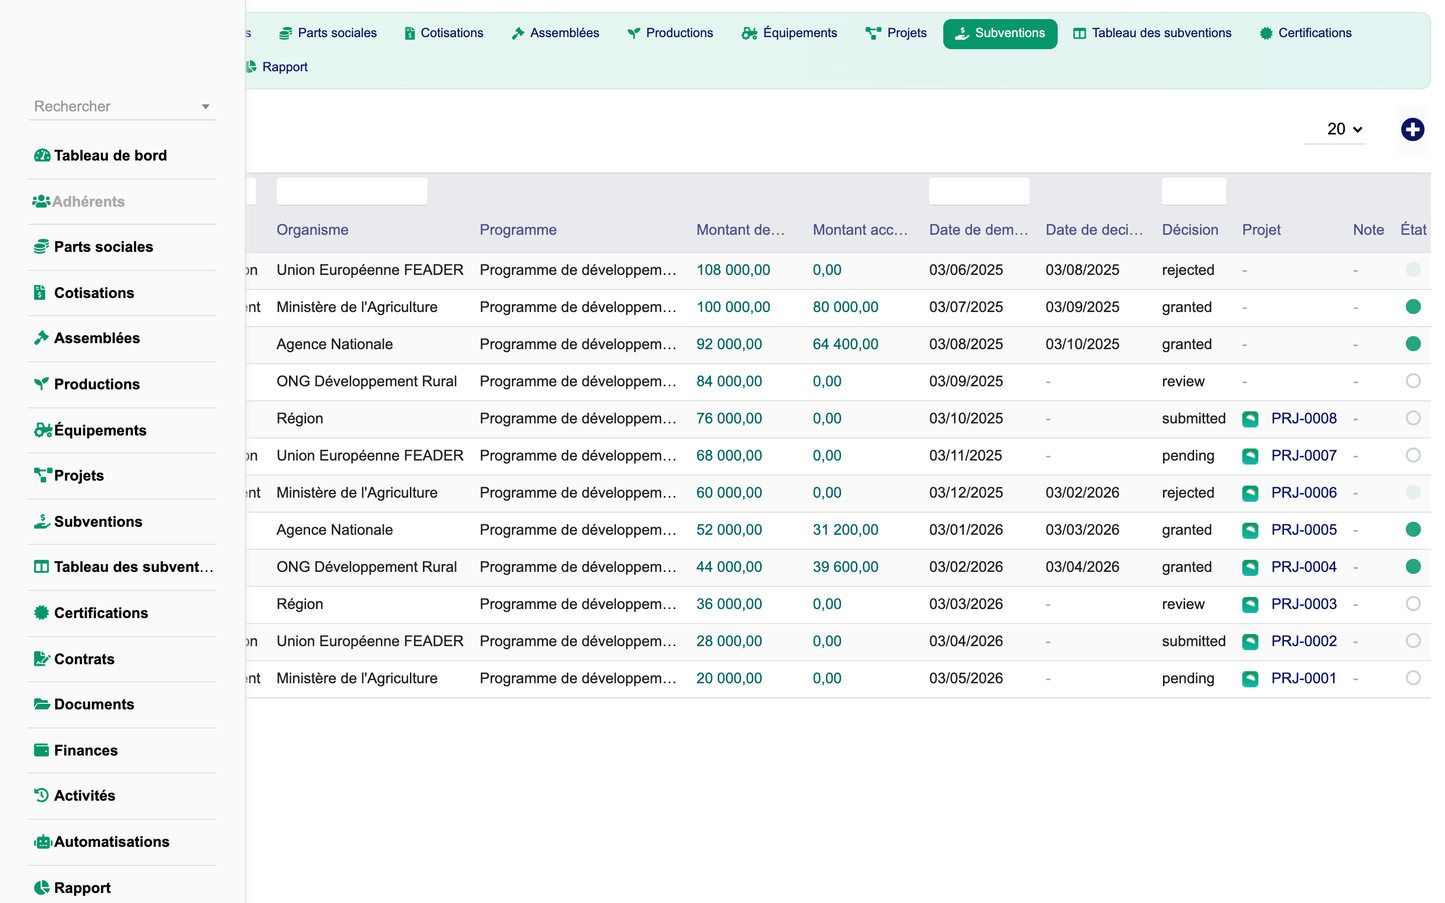Toggle État for PRJ-0003 row
The height and width of the screenshot is (903, 1445).
[1413, 604]
